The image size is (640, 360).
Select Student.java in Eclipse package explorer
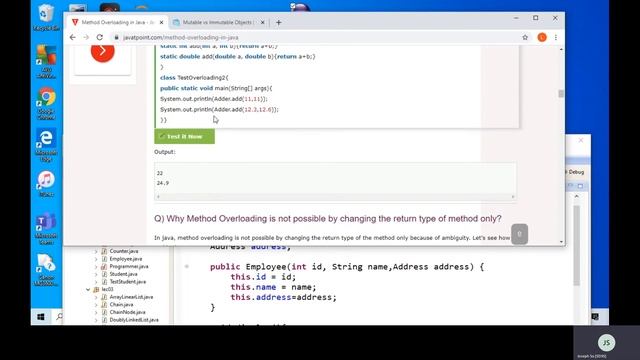point(123,274)
